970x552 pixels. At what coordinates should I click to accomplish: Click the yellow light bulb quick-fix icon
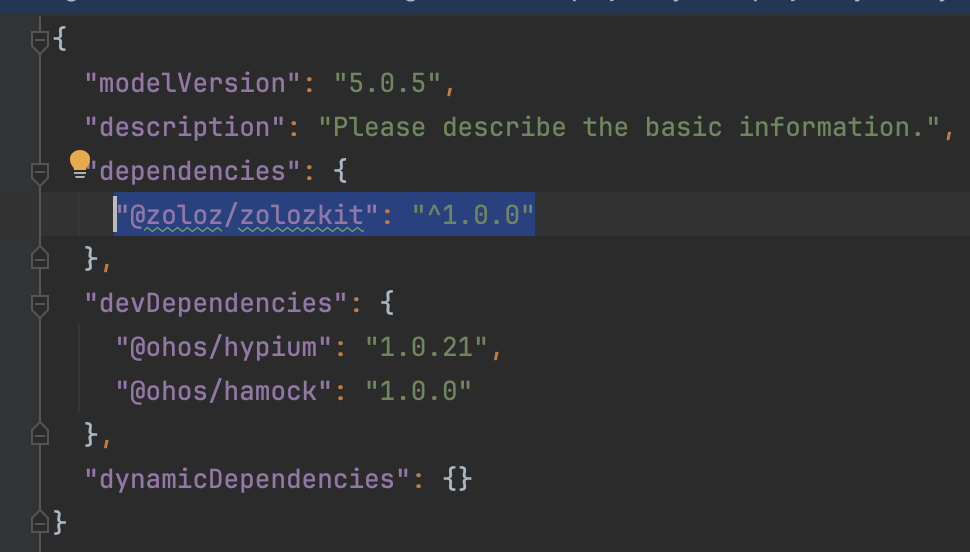click(x=80, y=161)
